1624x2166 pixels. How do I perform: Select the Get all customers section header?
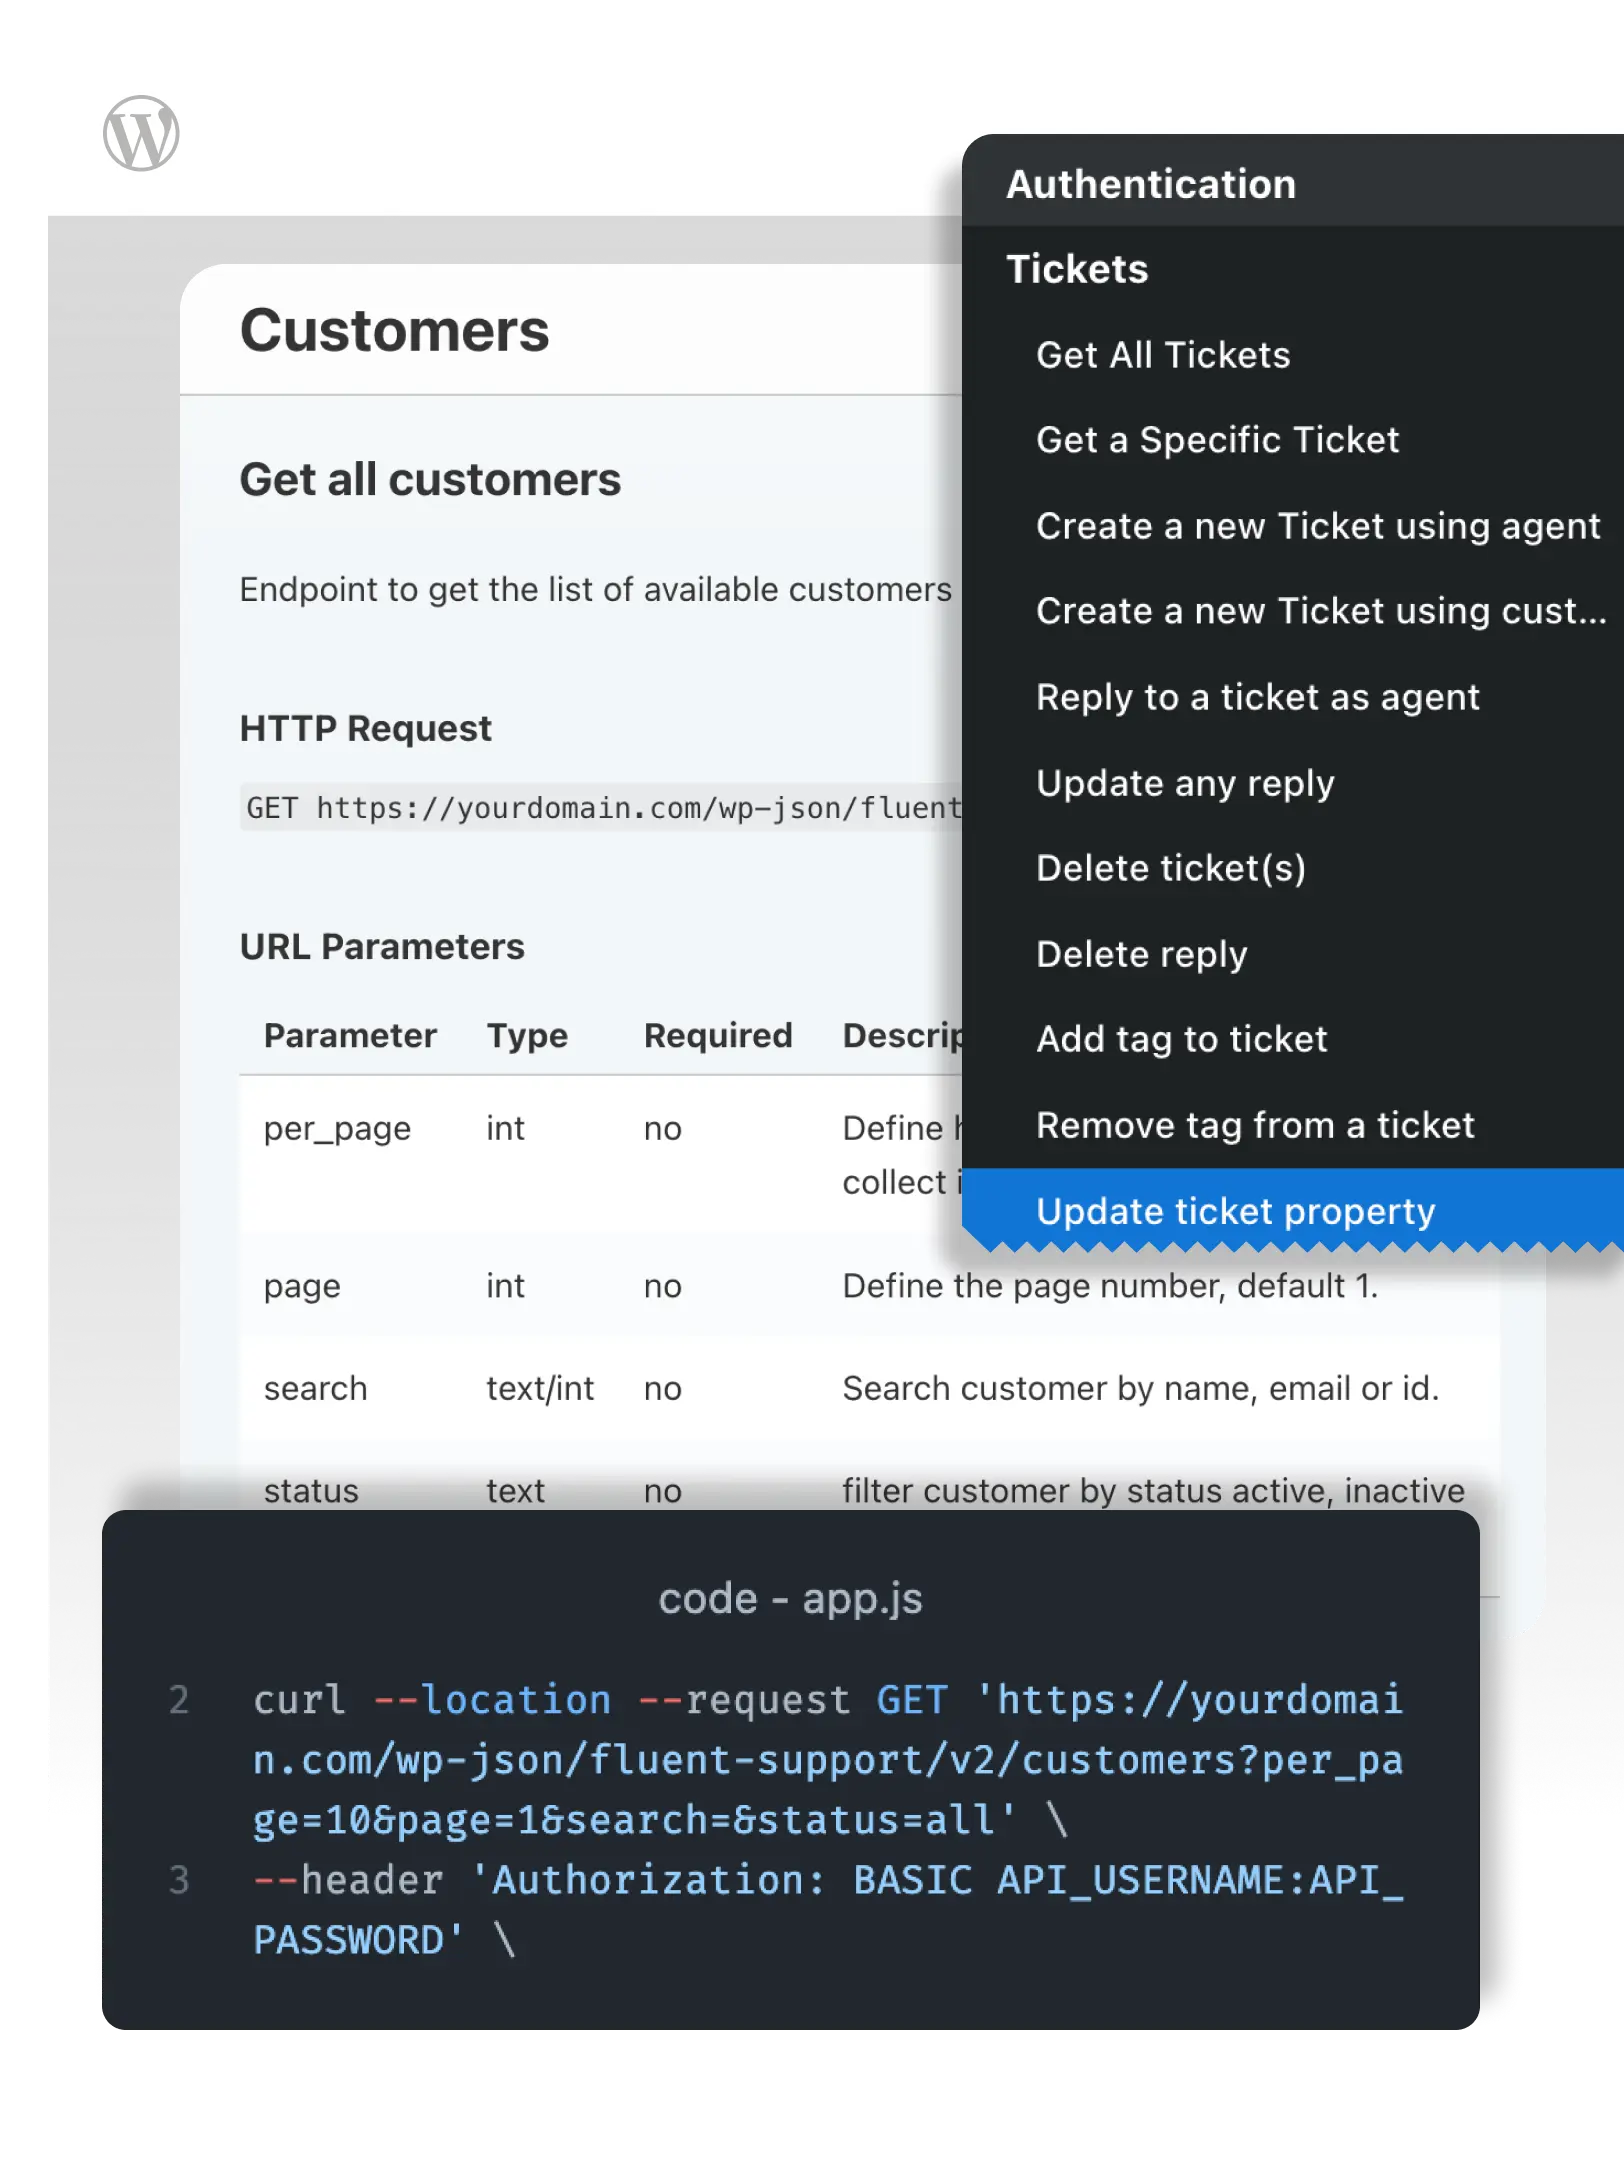tap(430, 479)
